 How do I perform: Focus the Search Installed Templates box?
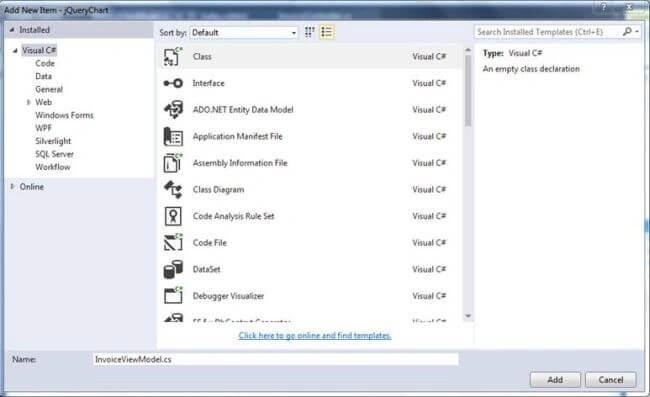pyautogui.click(x=548, y=31)
